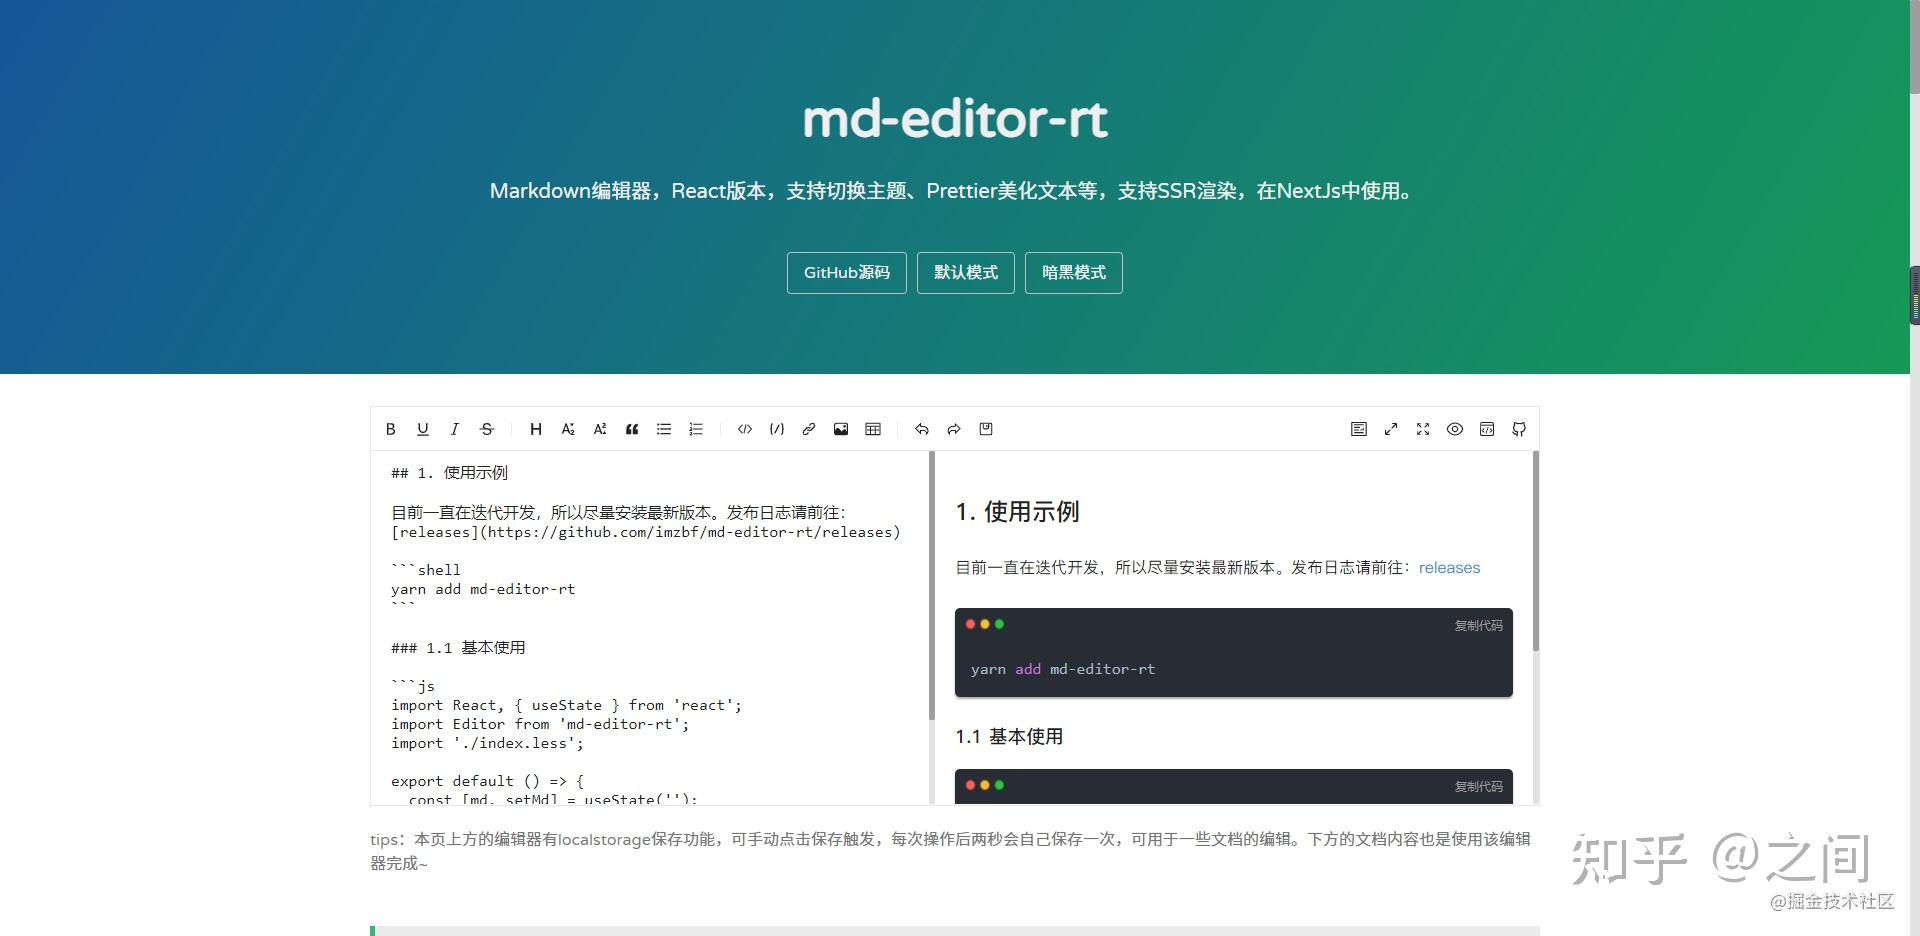Toggle fullscreen mode in the editor
The width and height of the screenshot is (1920, 936).
click(x=1423, y=429)
